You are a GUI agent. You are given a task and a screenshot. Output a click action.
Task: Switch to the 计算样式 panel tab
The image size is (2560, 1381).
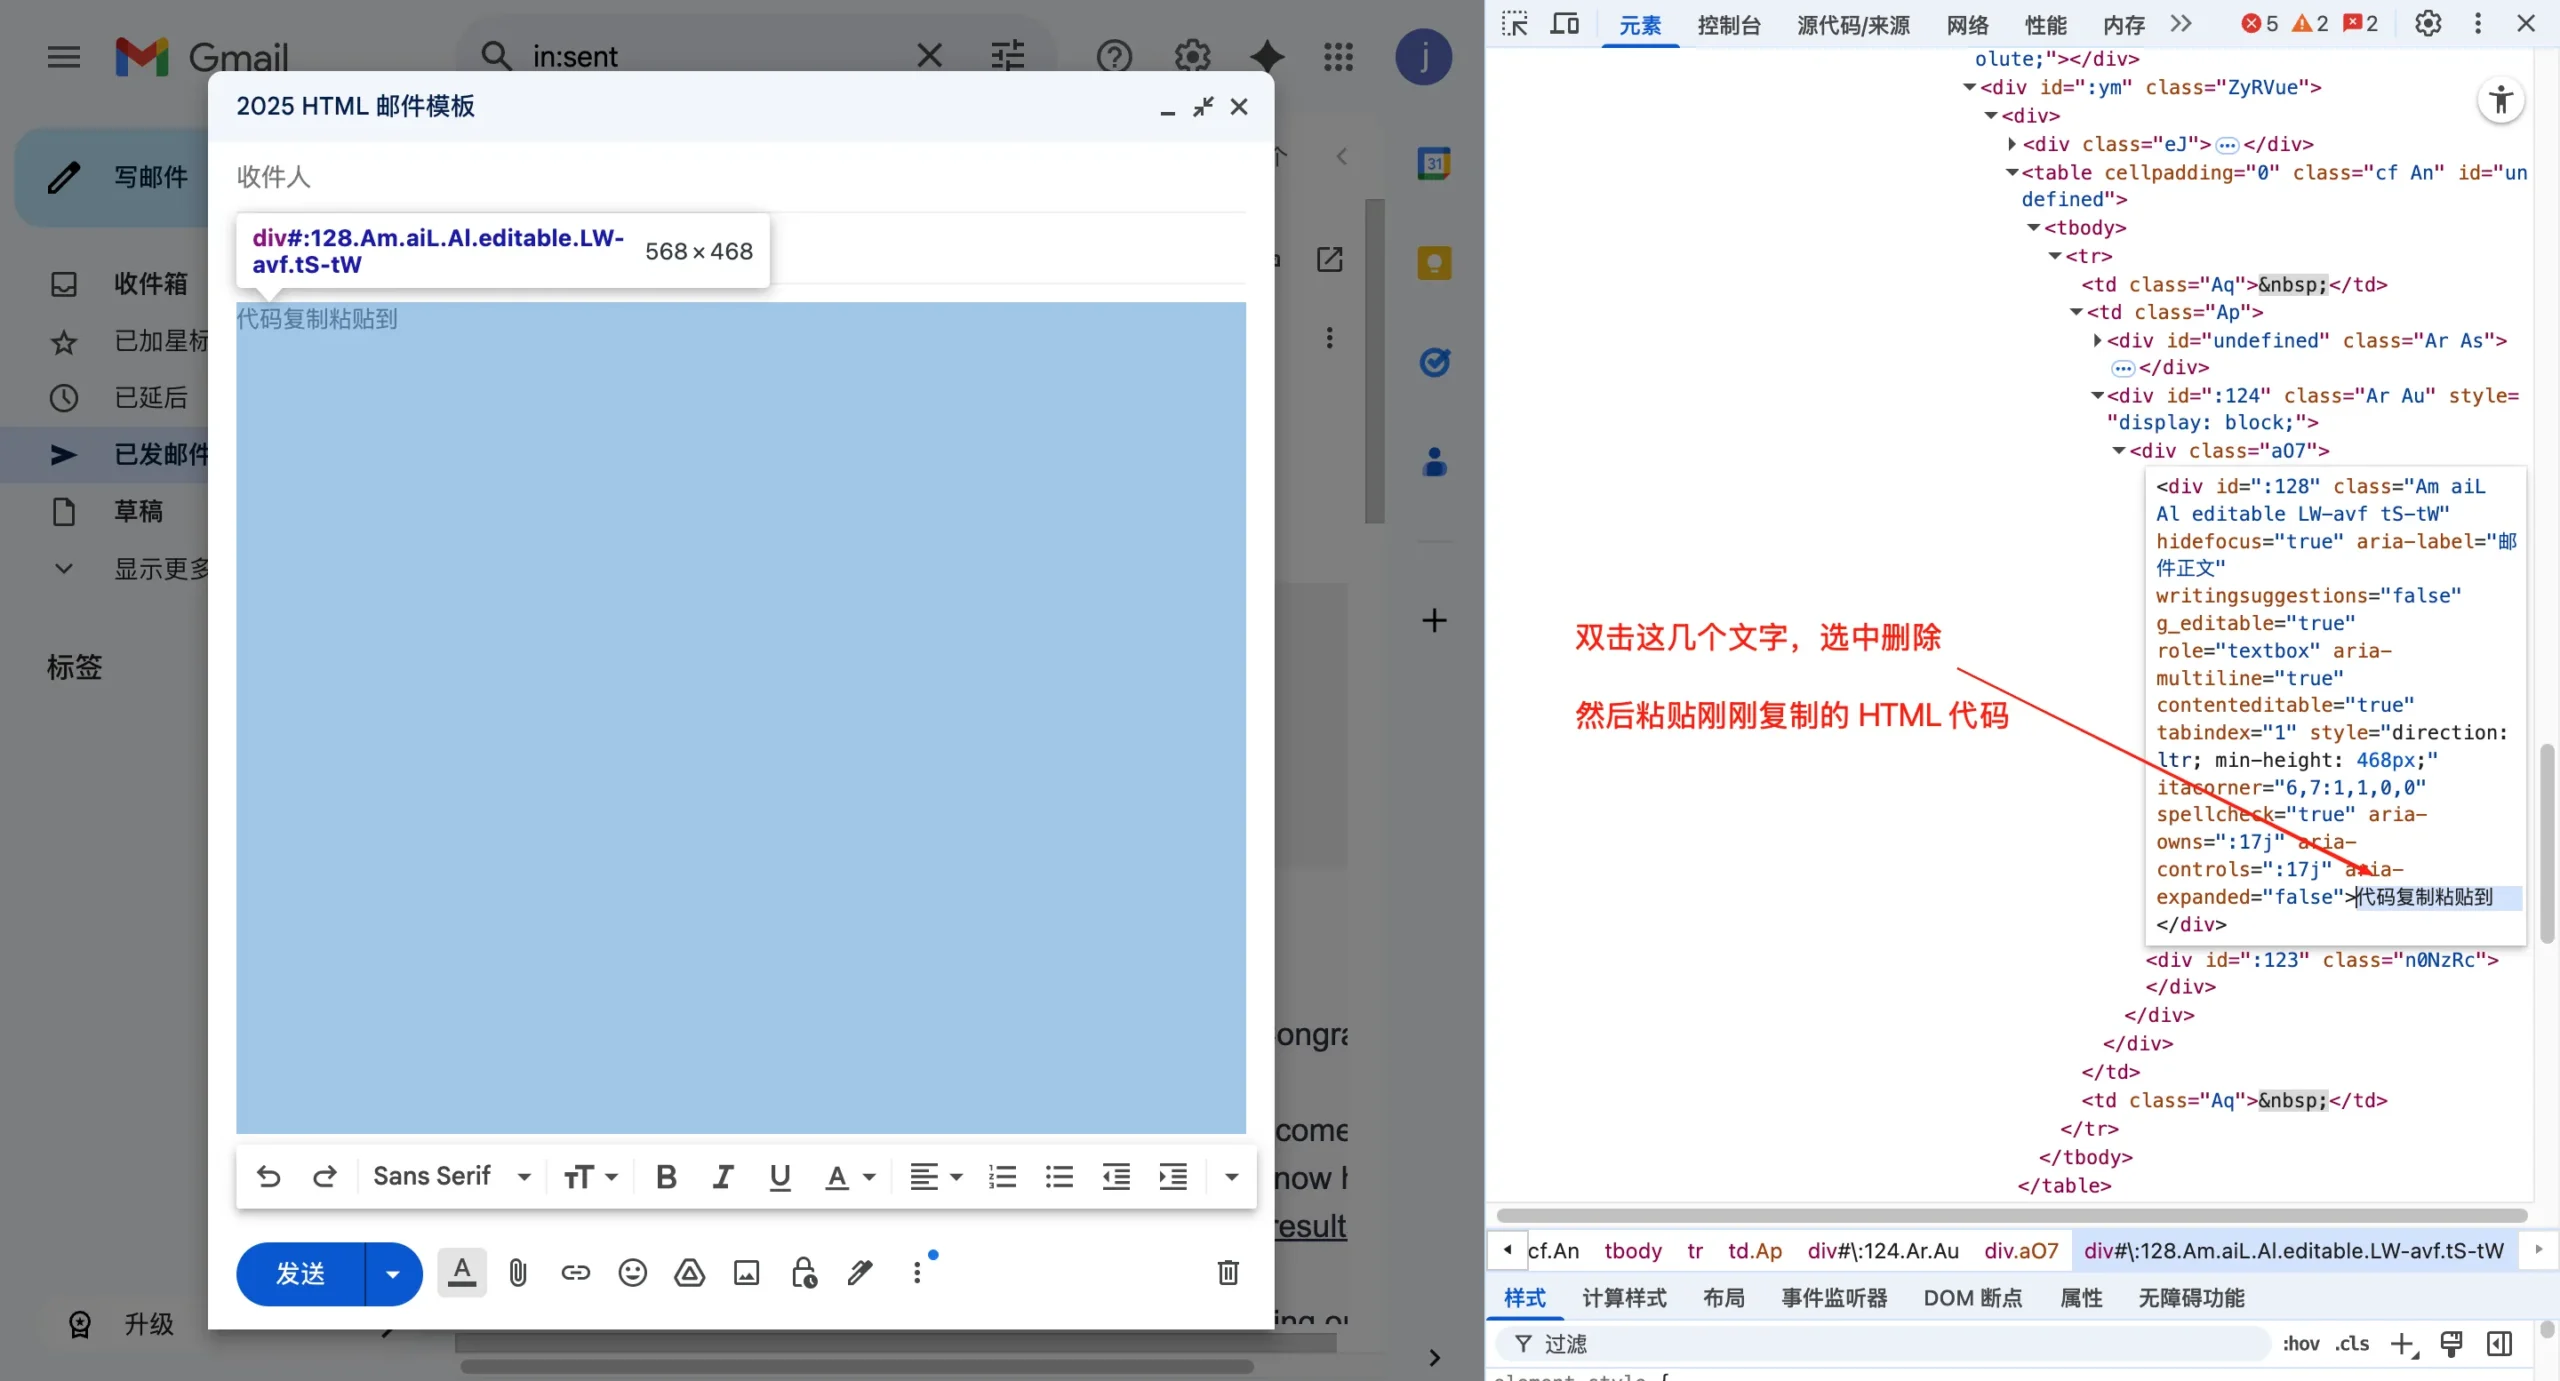(x=1622, y=1298)
